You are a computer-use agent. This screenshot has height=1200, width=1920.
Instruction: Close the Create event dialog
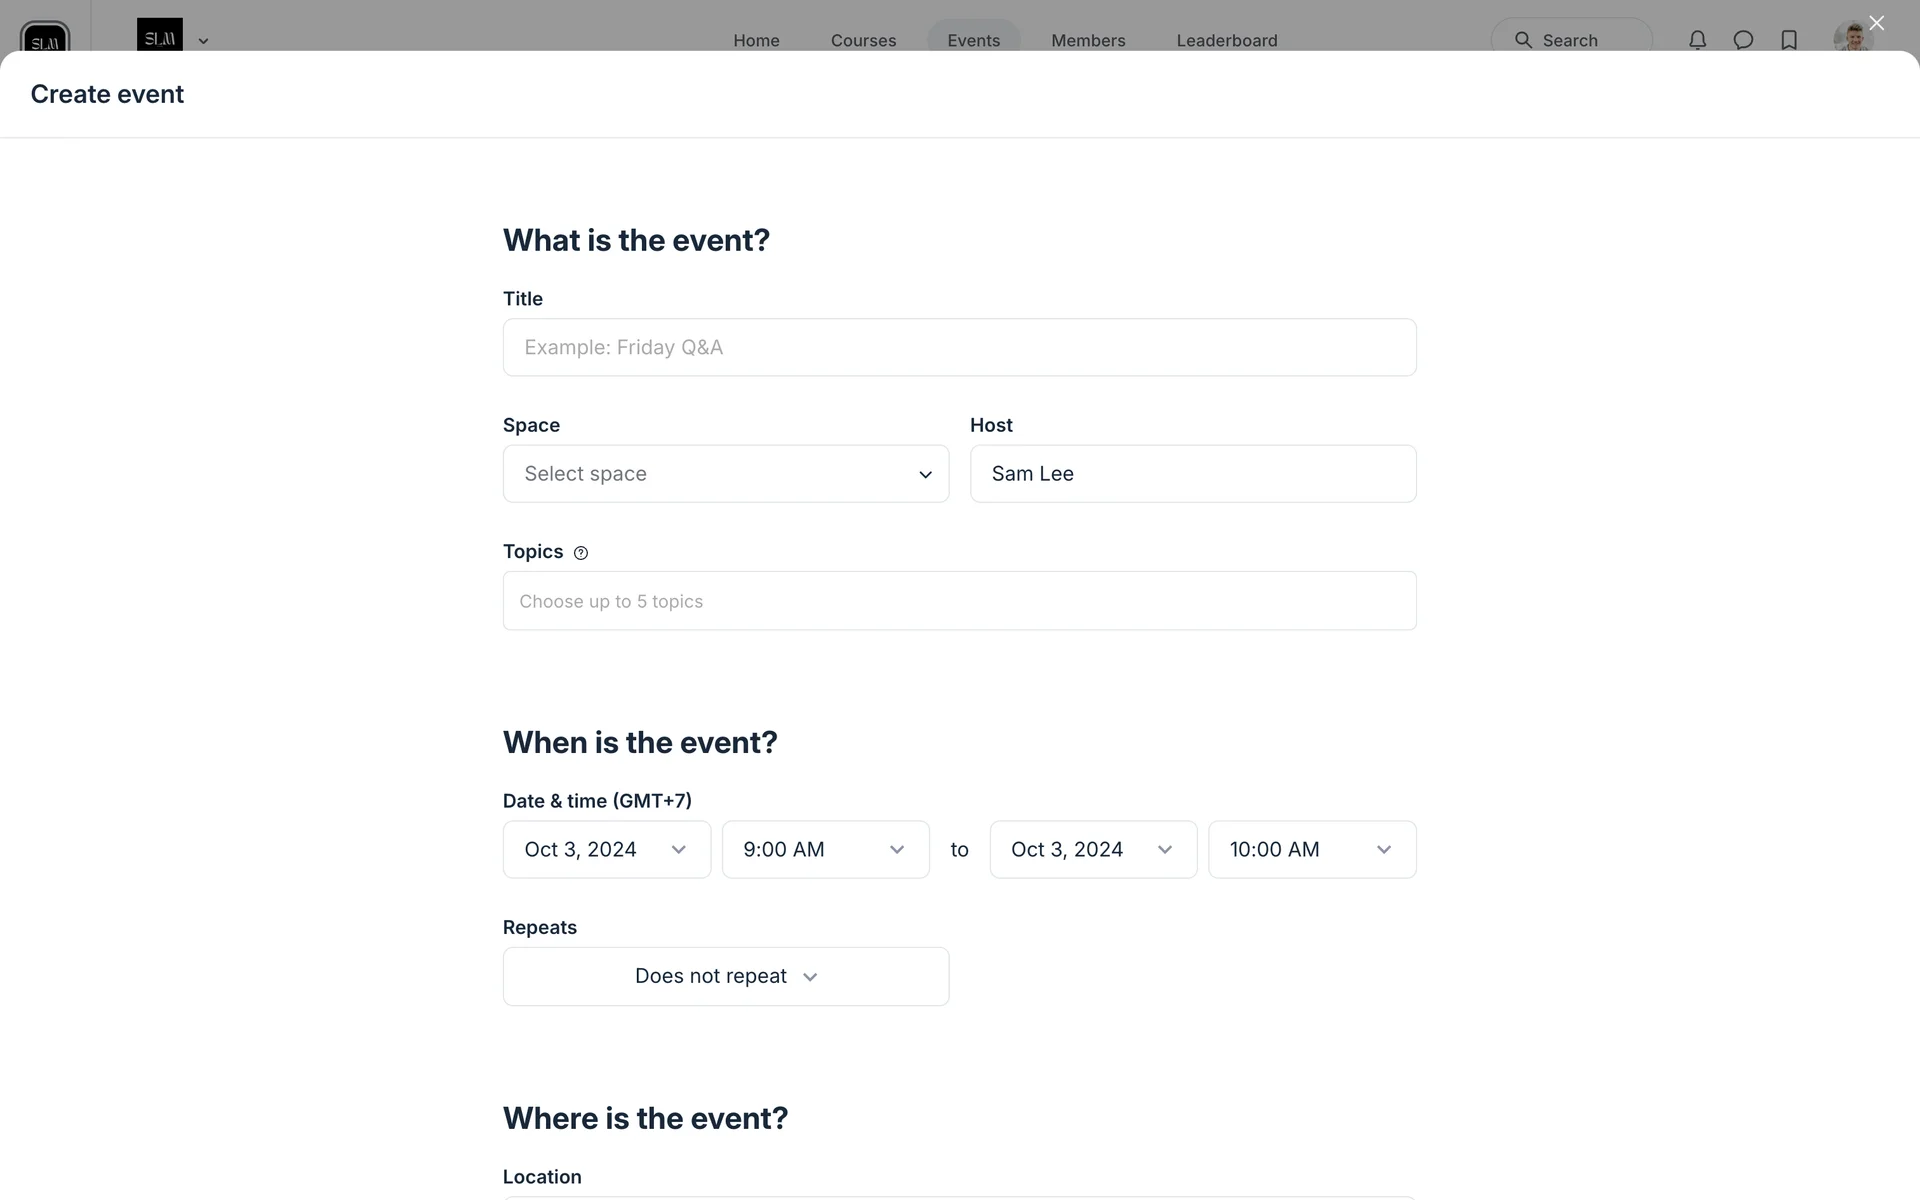pos(1876,23)
